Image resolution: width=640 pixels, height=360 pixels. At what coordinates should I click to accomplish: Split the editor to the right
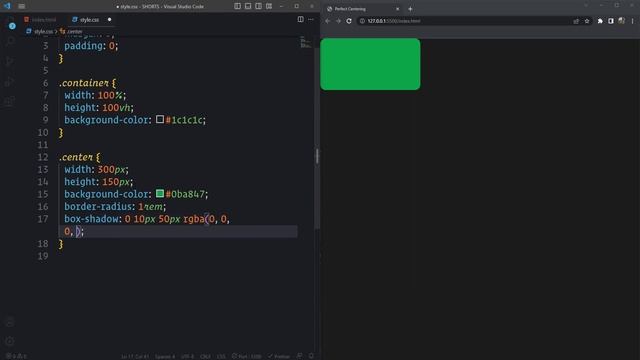(x=300, y=19)
